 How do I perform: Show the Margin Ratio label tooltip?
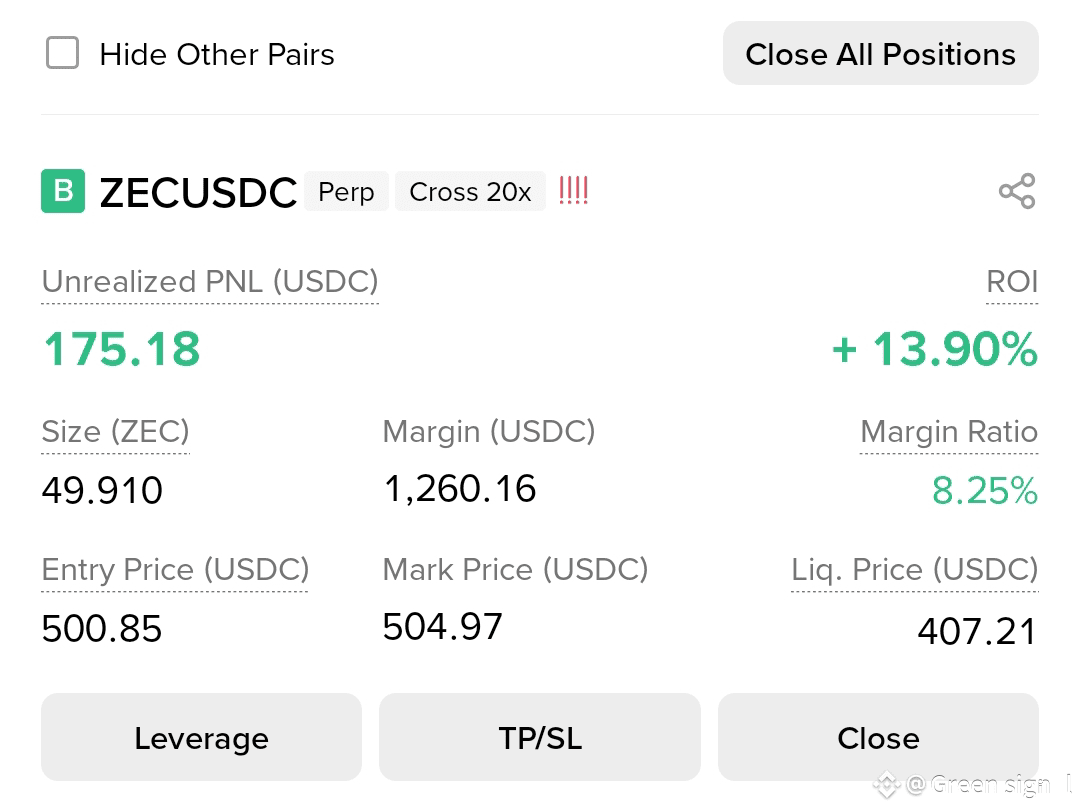(x=949, y=432)
